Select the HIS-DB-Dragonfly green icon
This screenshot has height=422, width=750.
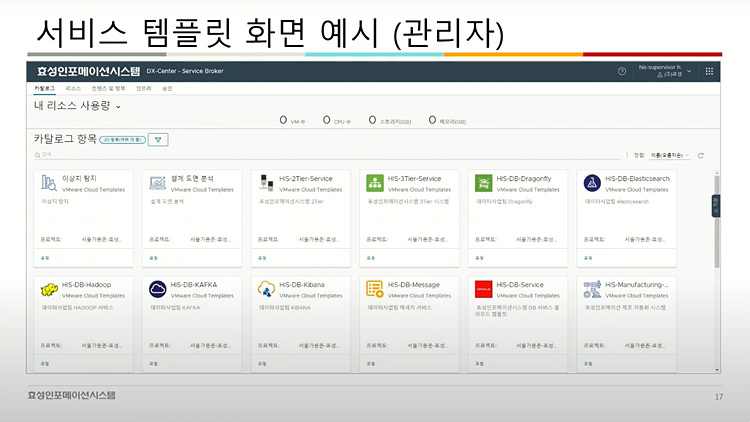pyautogui.click(x=484, y=183)
